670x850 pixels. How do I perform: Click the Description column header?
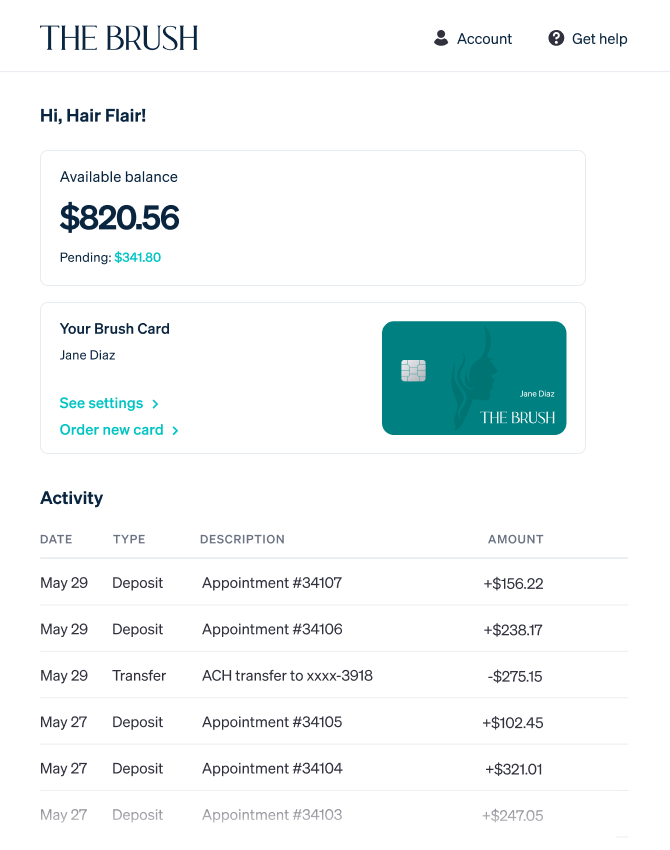pos(242,539)
